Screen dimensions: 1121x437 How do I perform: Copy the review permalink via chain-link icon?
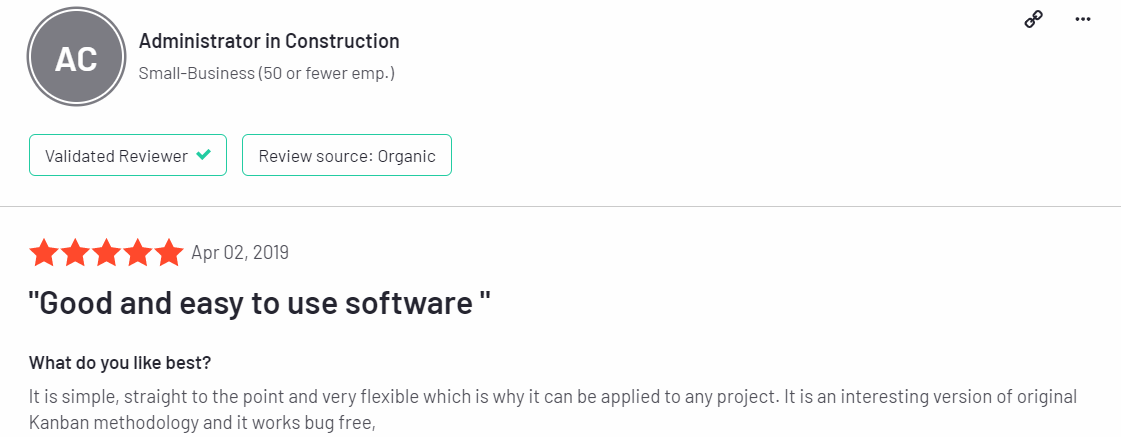1033,20
